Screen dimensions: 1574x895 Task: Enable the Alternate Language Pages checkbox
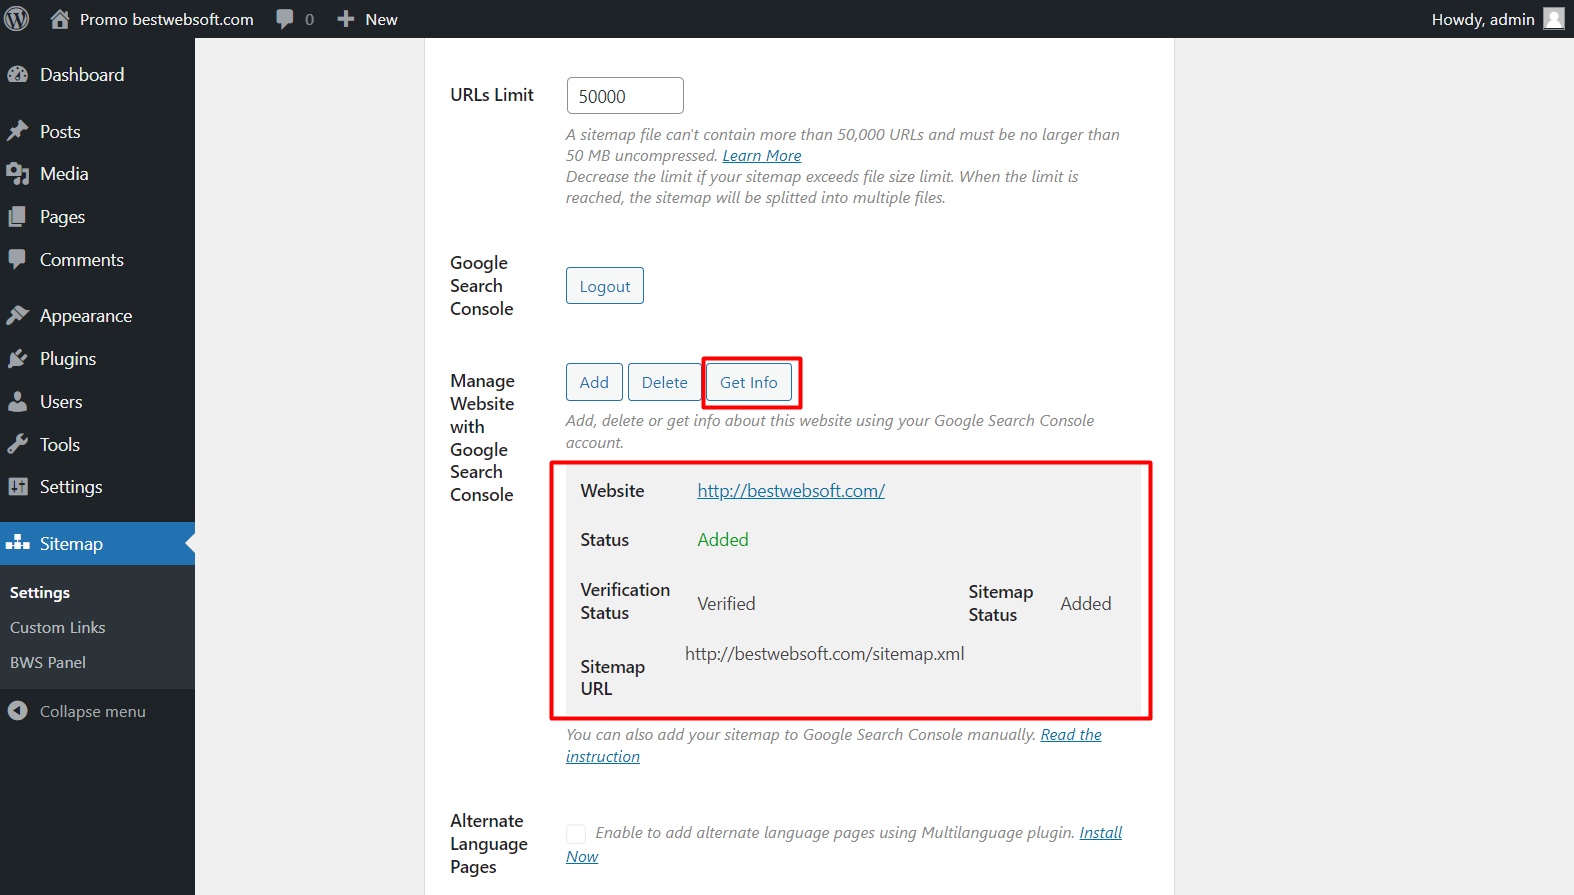pos(576,833)
